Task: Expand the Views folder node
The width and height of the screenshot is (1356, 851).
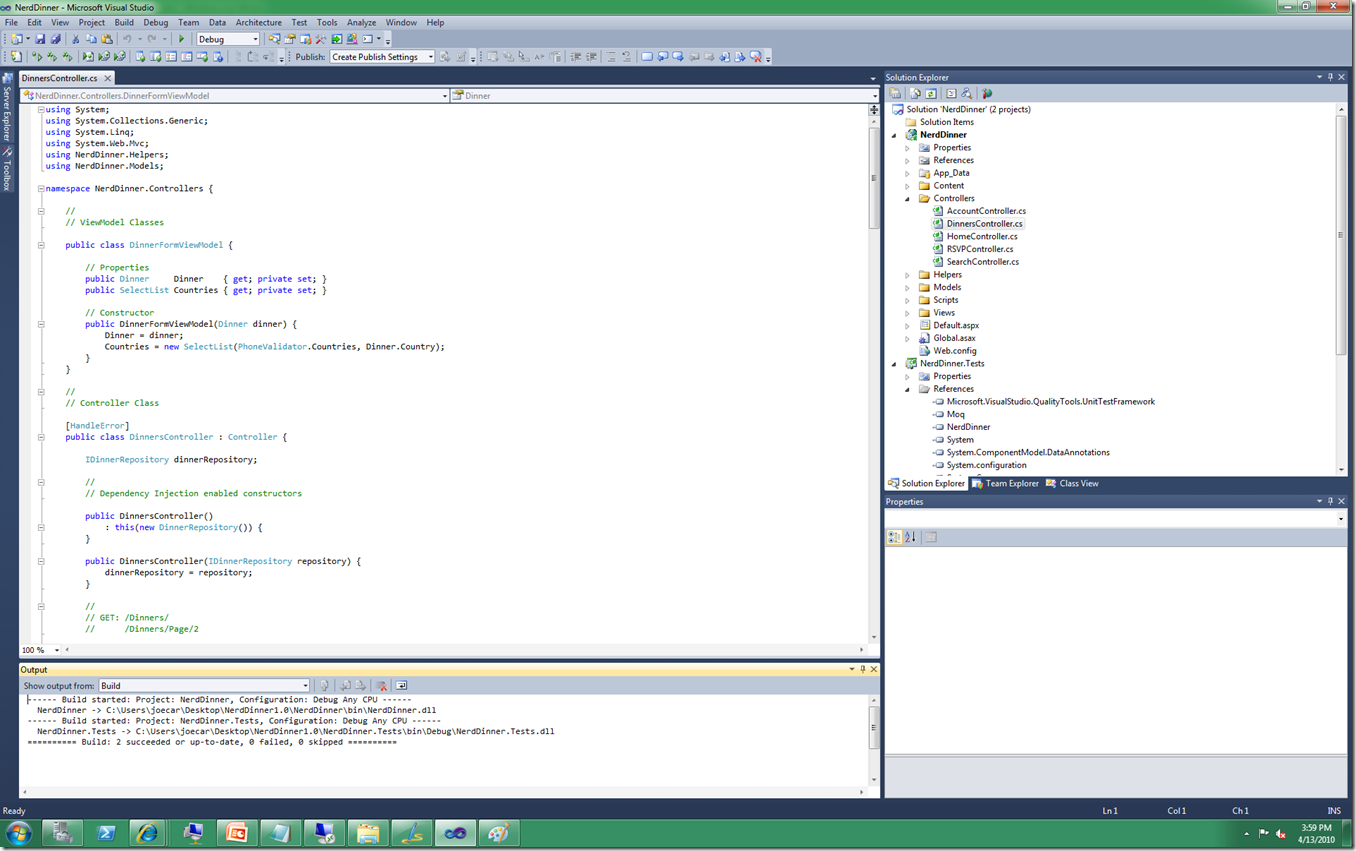Action: point(908,313)
